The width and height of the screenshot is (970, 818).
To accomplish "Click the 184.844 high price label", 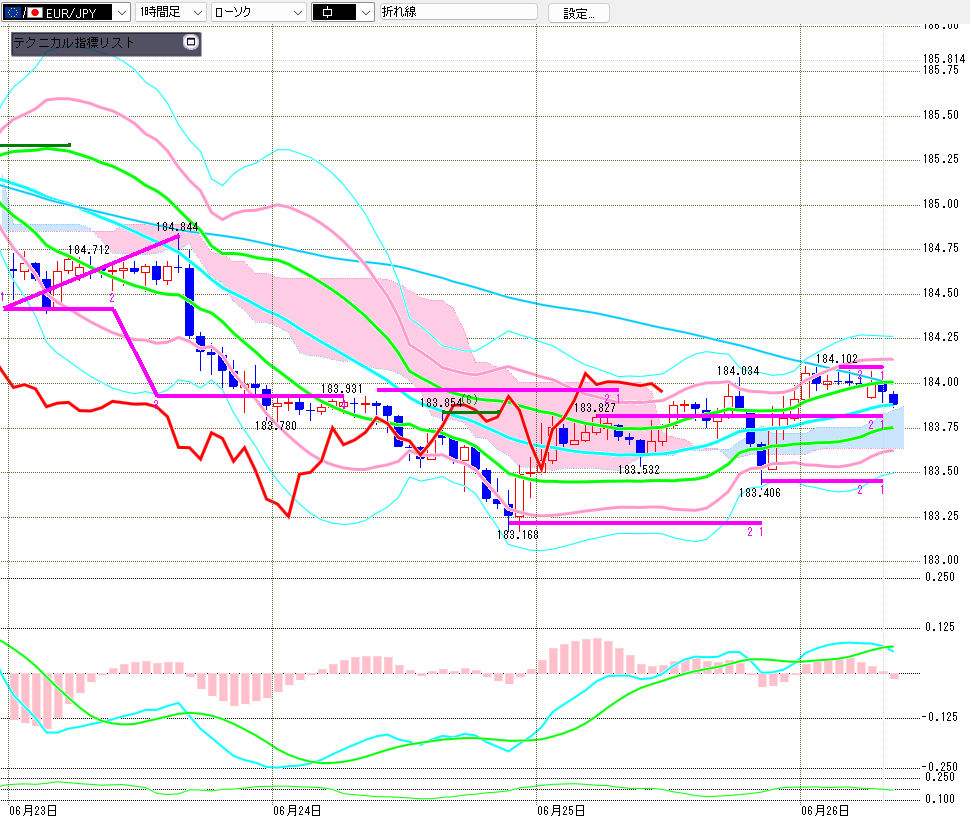I will [177, 227].
